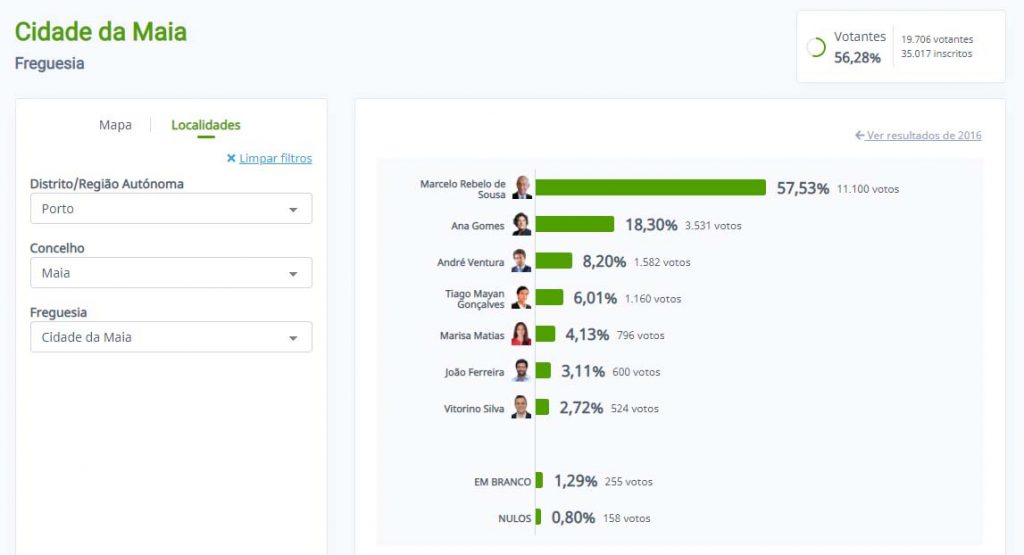The height and width of the screenshot is (555, 1024).
Task: Select André Ventura's portrait icon
Action: point(522,261)
